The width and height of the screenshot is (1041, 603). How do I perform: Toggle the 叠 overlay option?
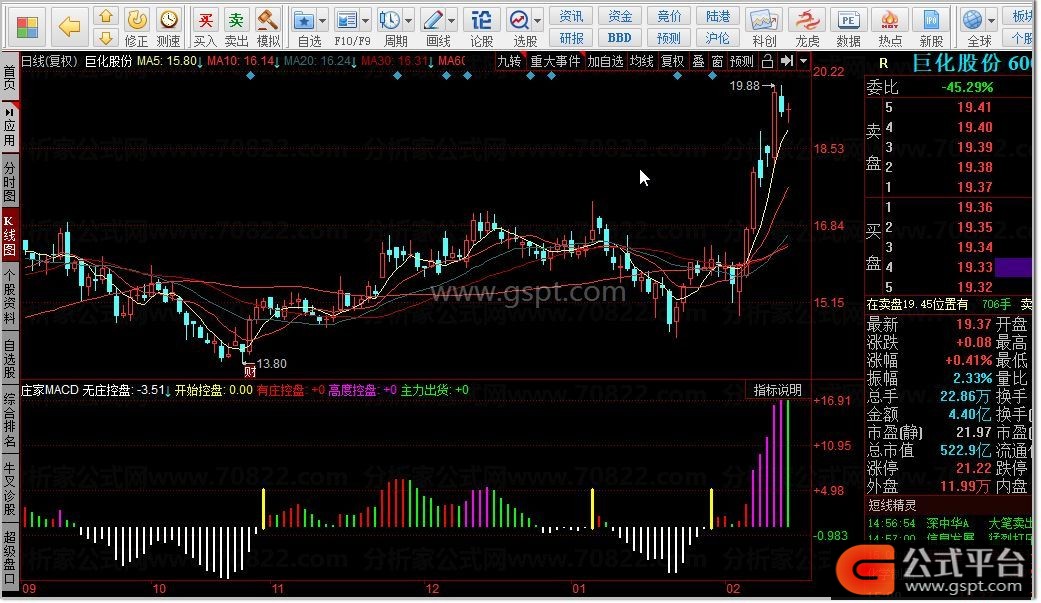click(698, 62)
